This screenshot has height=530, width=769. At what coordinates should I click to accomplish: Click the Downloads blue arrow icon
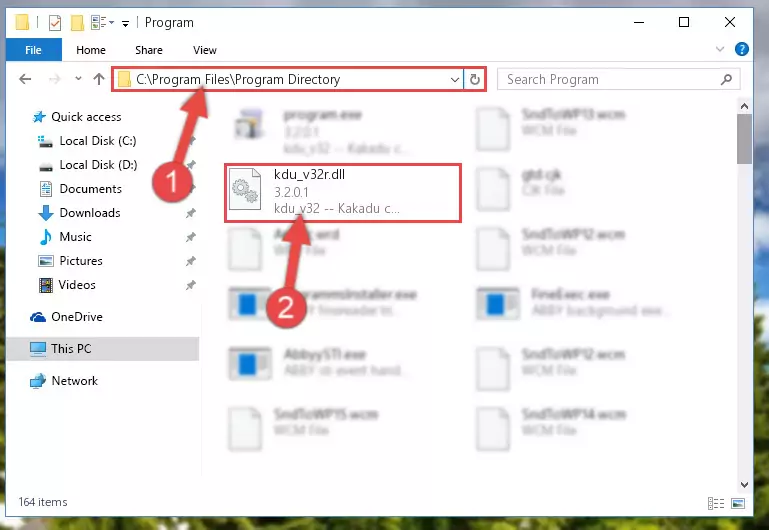[x=46, y=213]
